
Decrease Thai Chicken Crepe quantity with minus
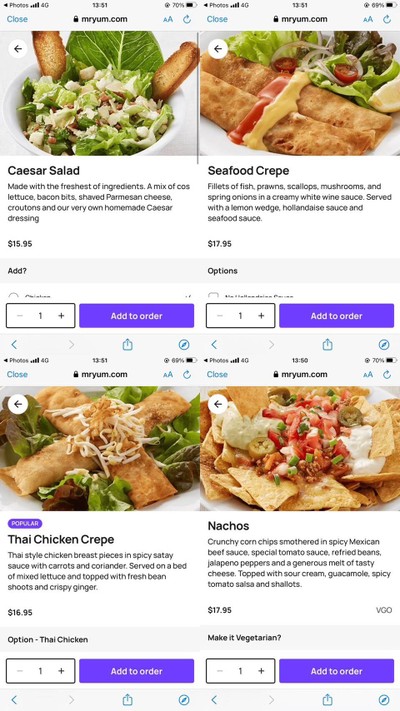[20, 671]
